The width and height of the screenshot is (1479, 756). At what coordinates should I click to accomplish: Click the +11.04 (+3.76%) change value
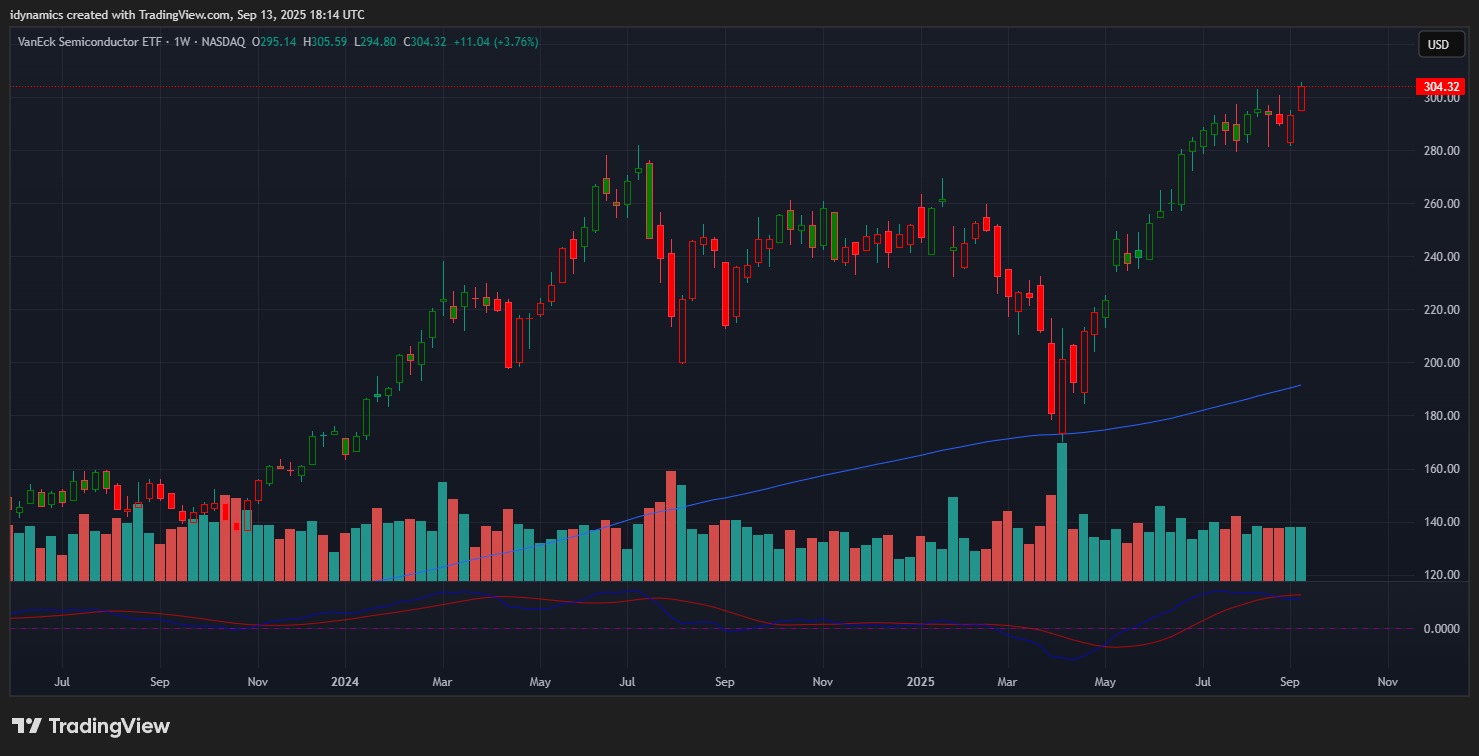pos(496,42)
